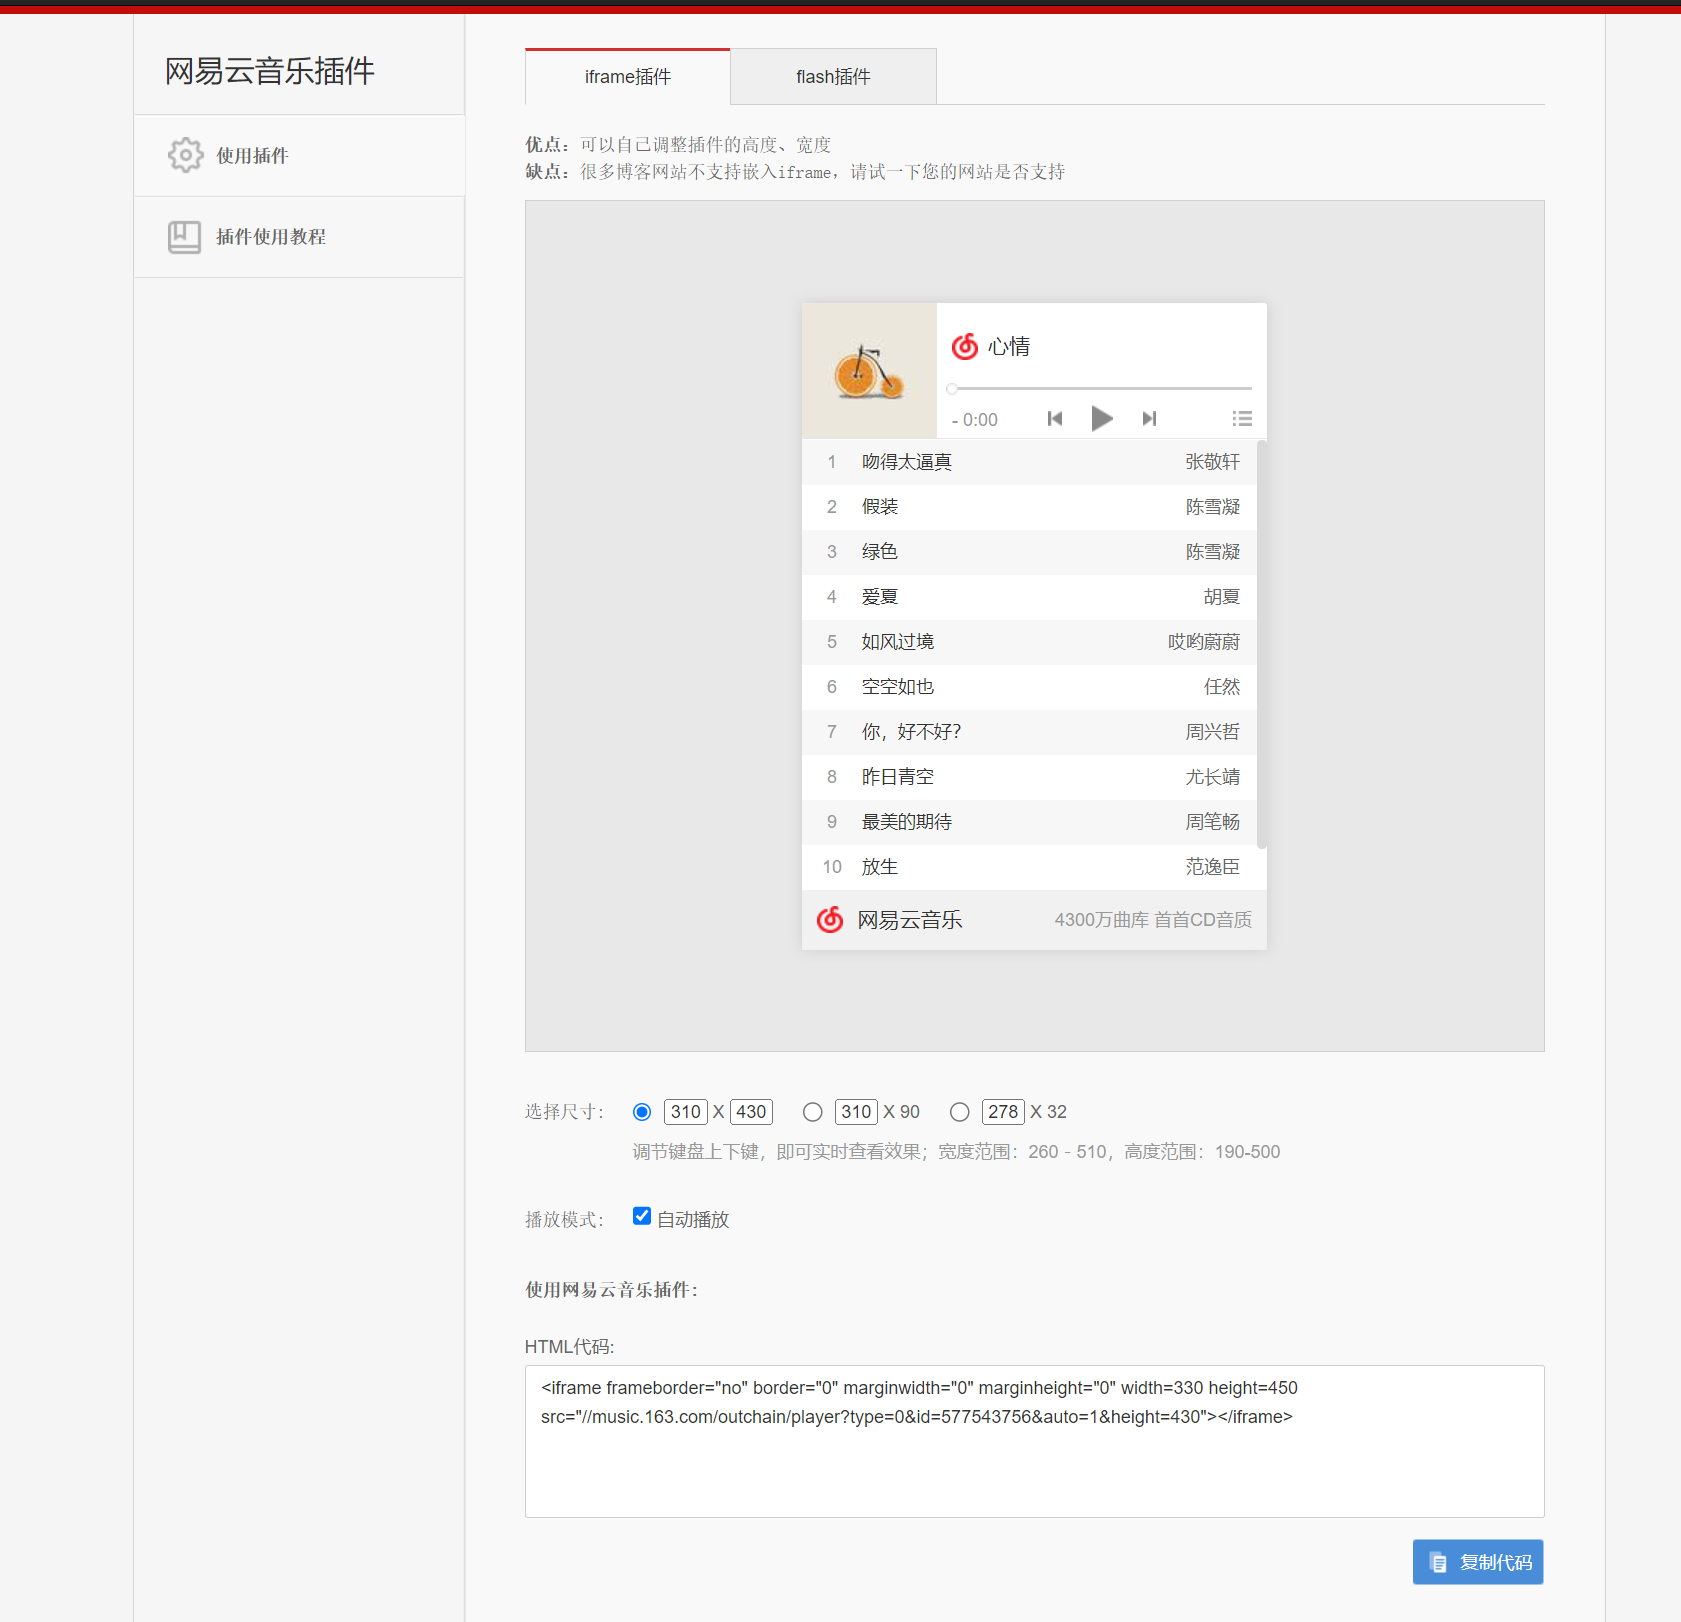
Task: Select the 310 X 430 size radio button
Action: click(x=642, y=1112)
